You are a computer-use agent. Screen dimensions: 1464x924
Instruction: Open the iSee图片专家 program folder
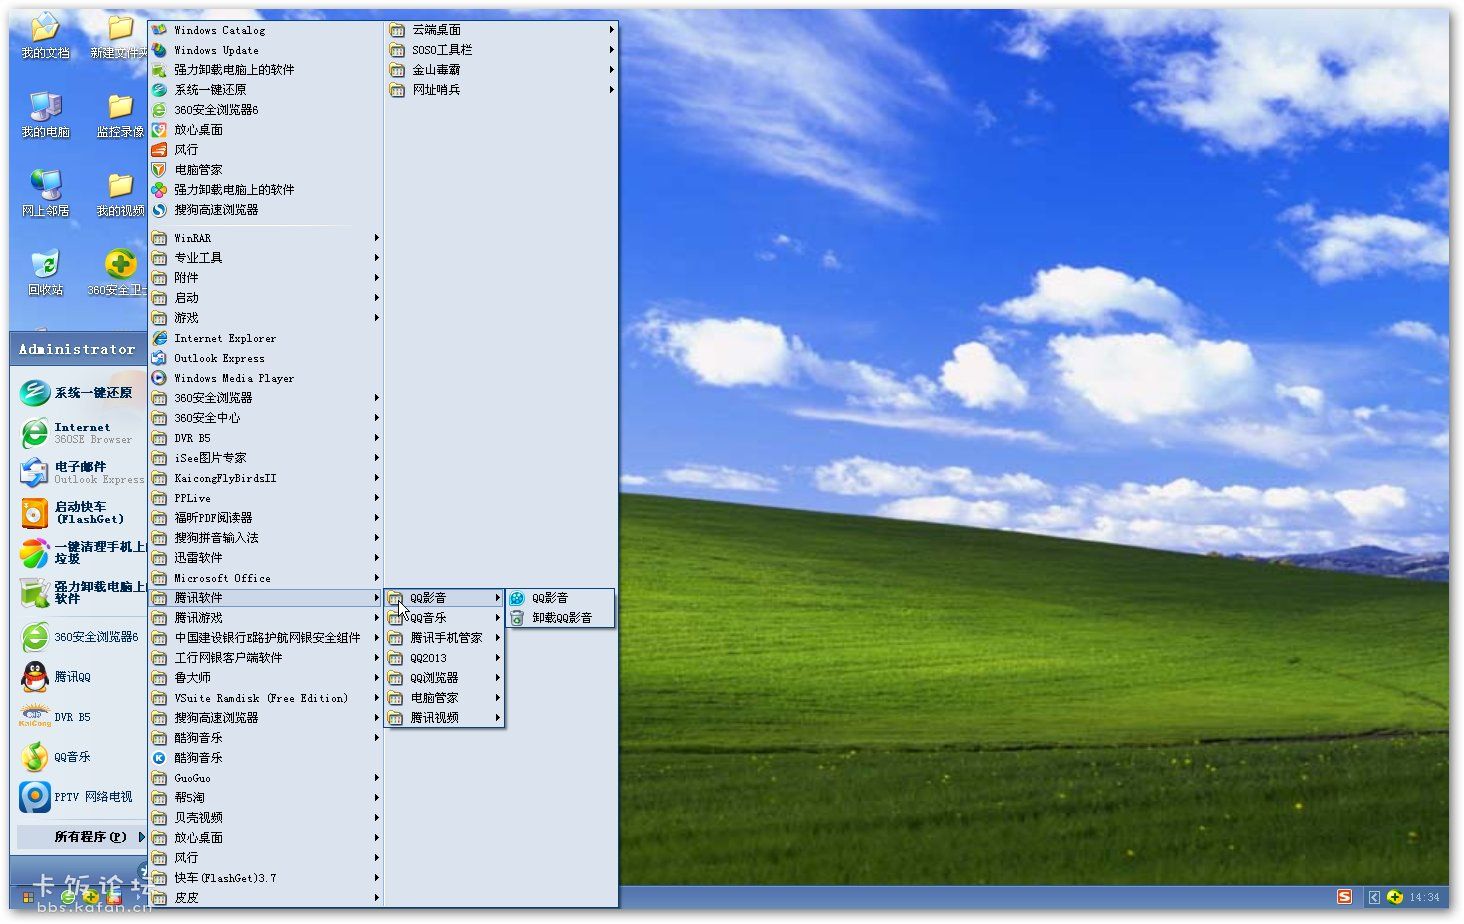point(266,458)
